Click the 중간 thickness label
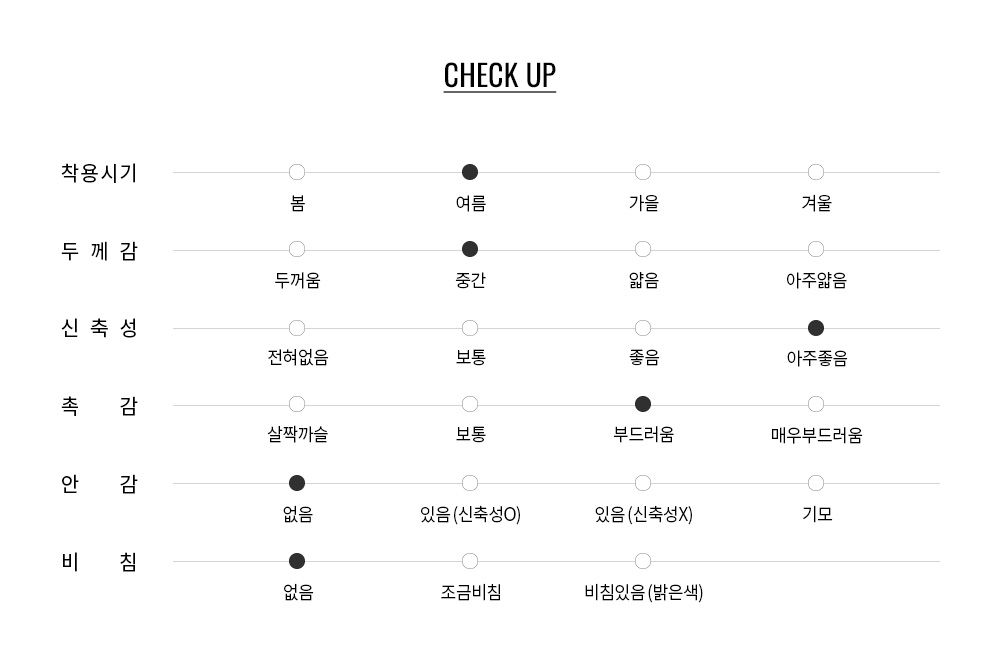 pos(471,280)
